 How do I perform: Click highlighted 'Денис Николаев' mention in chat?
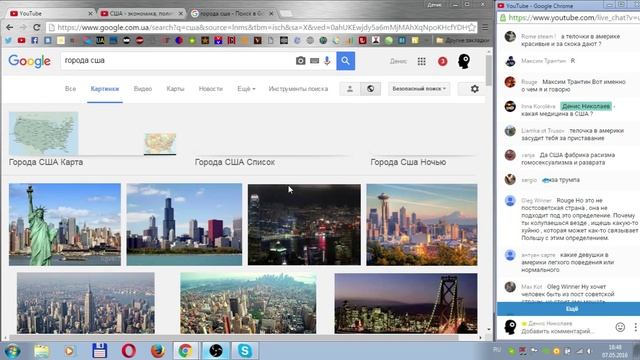(x=586, y=106)
